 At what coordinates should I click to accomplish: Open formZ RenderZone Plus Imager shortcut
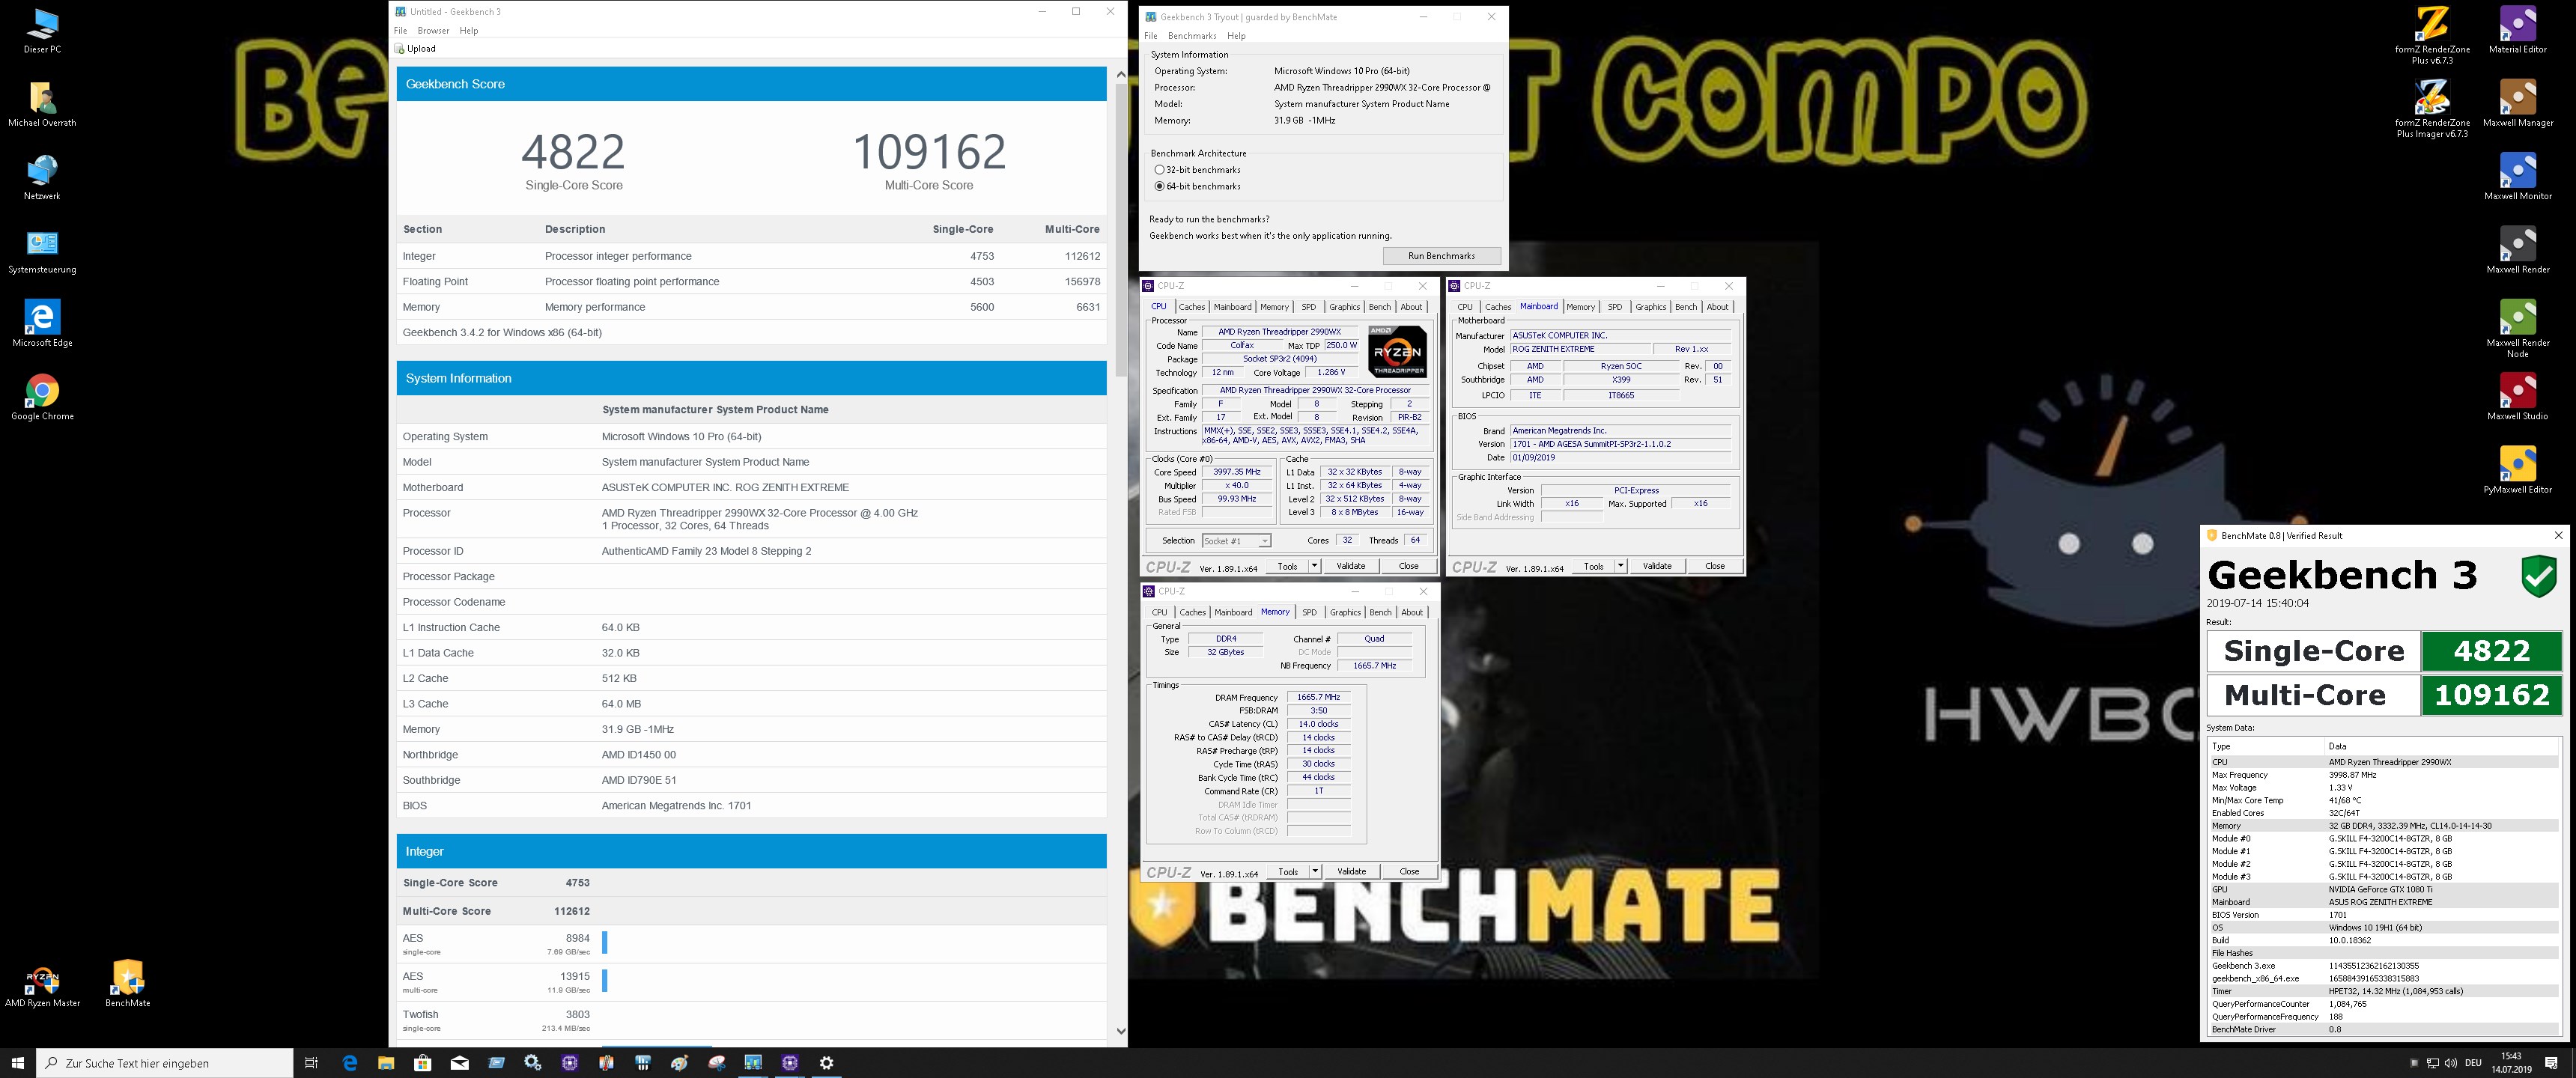click(x=2432, y=109)
